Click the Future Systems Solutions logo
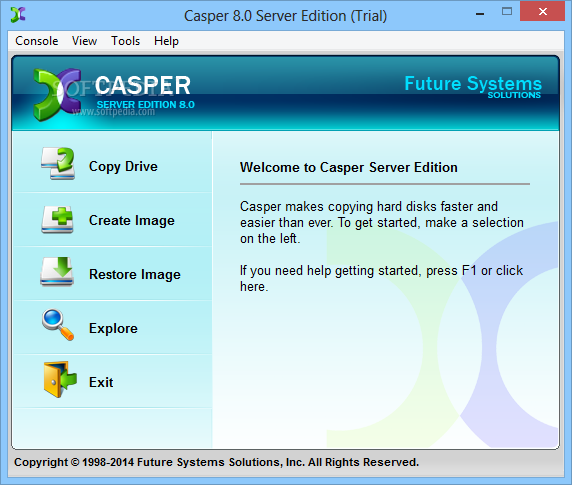Viewport: 572px width, 485px height. click(x=473, y=87)
